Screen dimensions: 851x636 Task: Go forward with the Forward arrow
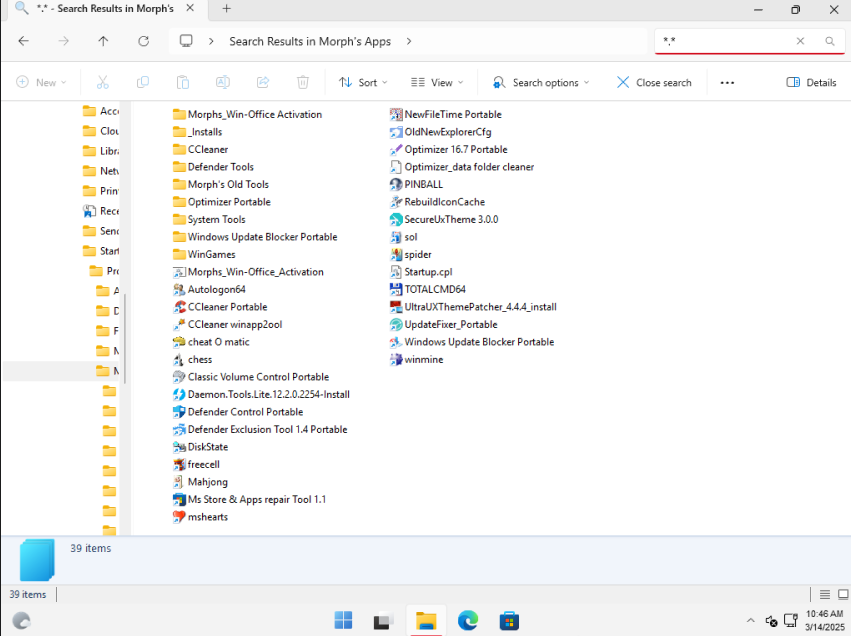click(x=63, y=41)
